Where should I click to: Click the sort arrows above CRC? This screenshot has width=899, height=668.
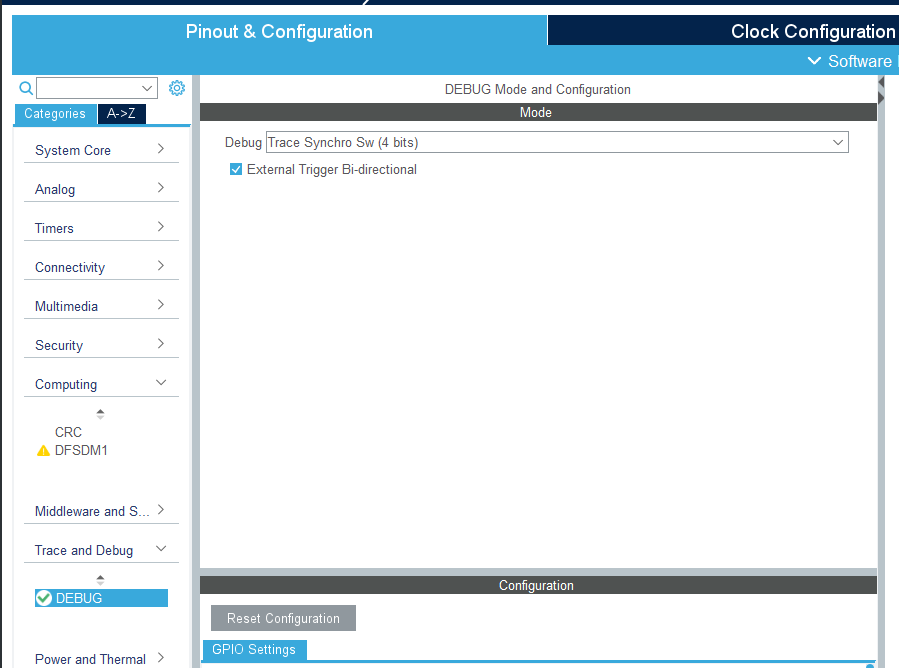point(100,414)
